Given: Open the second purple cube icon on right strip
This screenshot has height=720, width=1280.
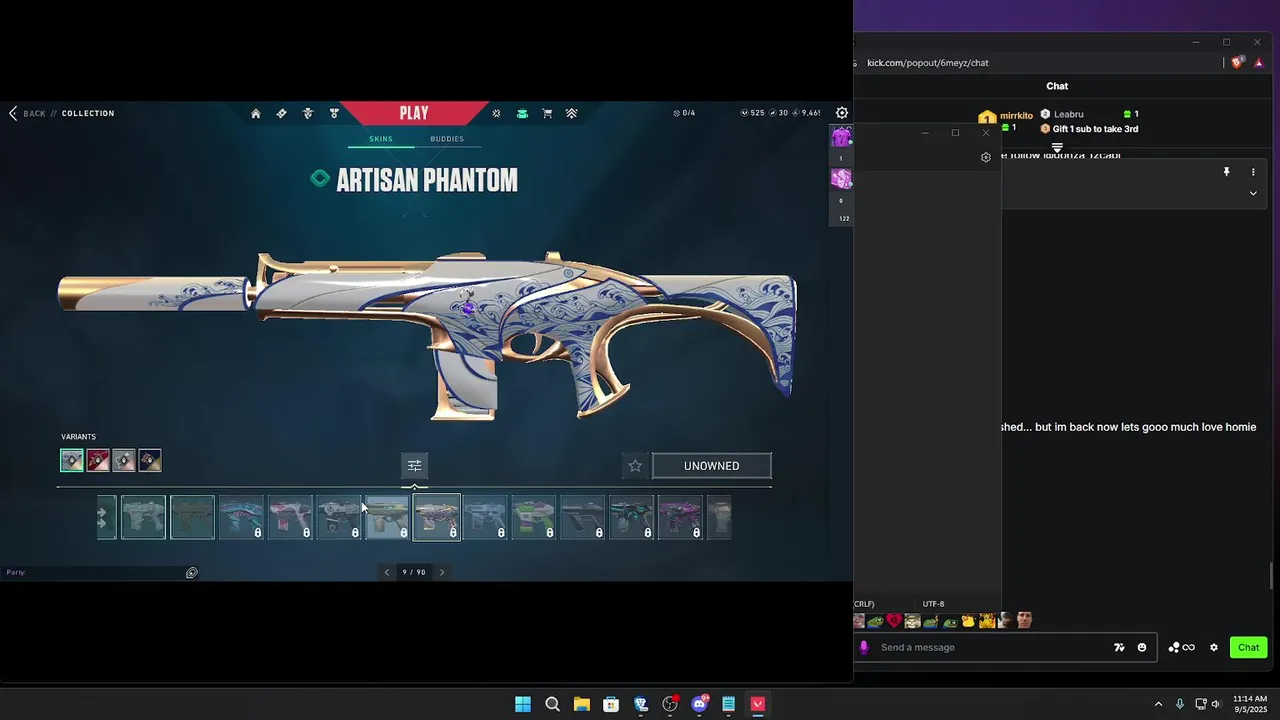Looking at the screenshot, I should (842, 179).
